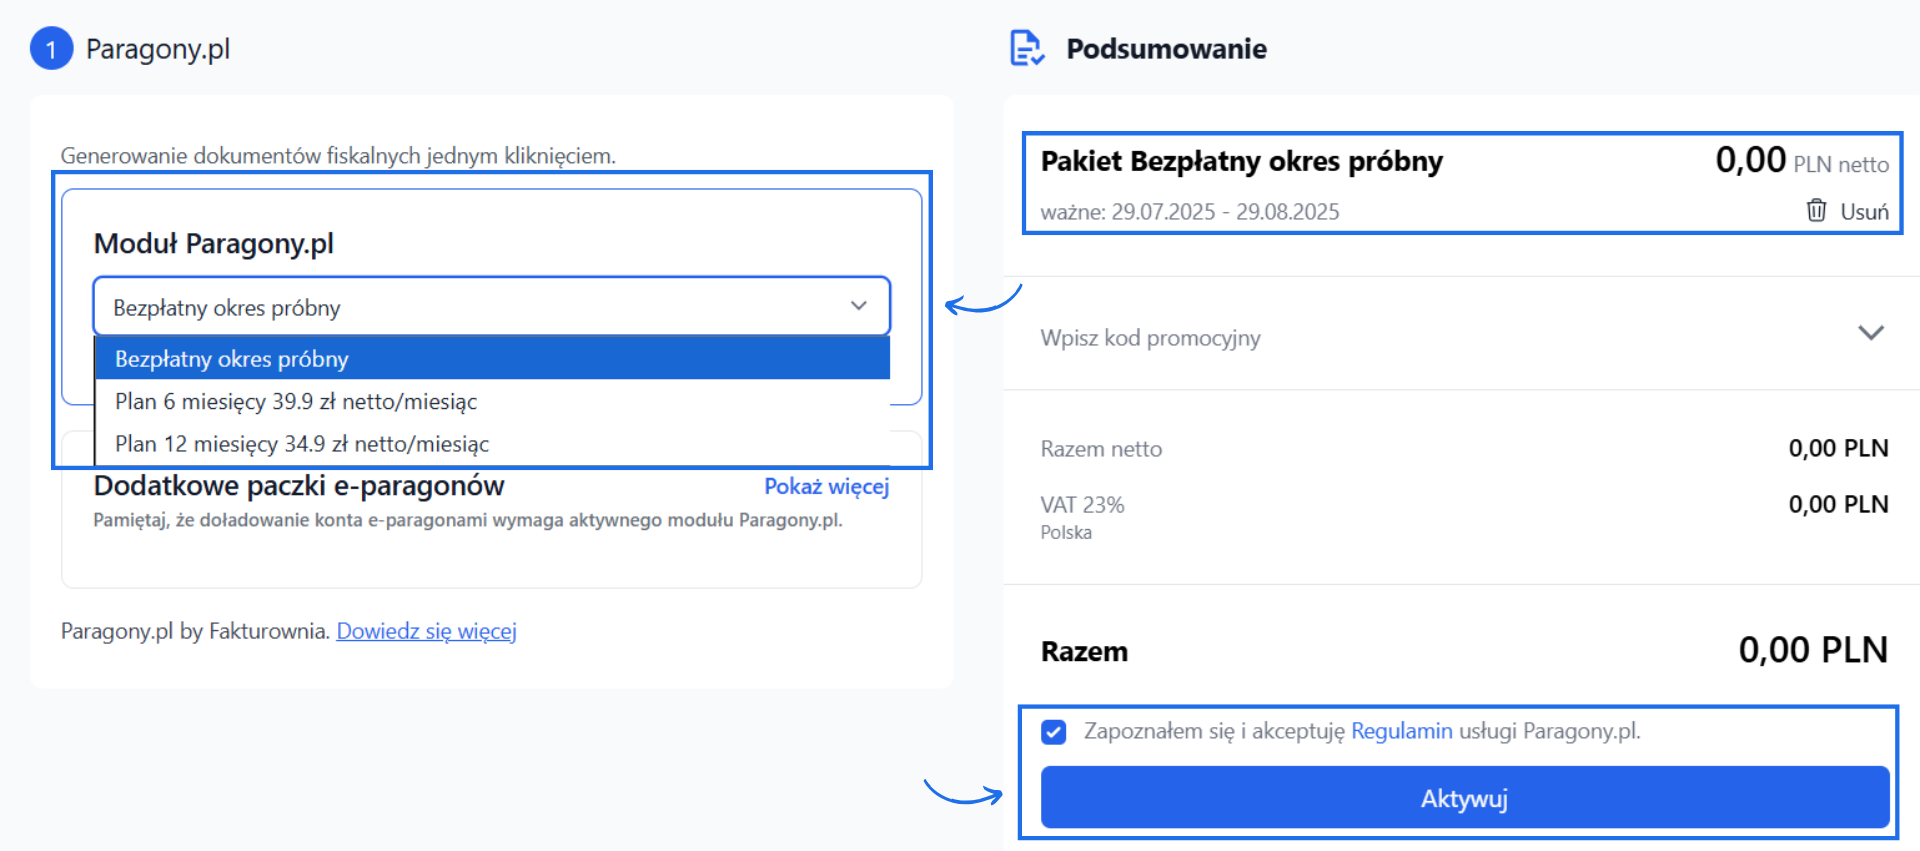Screen dimensions: 1920x851
Task: Select the Bezpłatny okres próbny option
Action: click(232, 358)
